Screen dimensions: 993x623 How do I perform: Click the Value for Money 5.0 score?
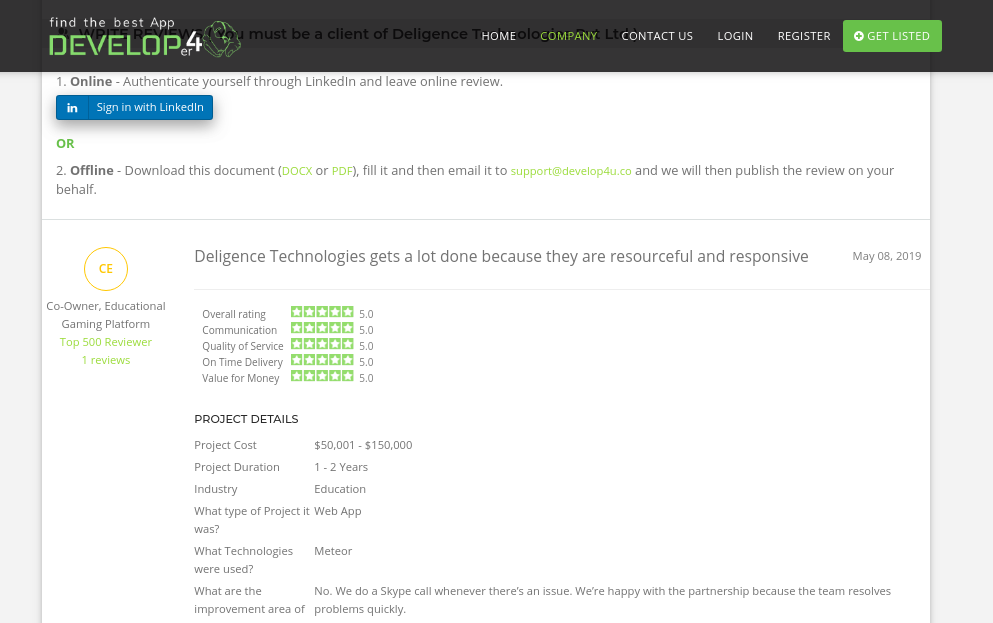pyautogui.click(x=366, y=378)
